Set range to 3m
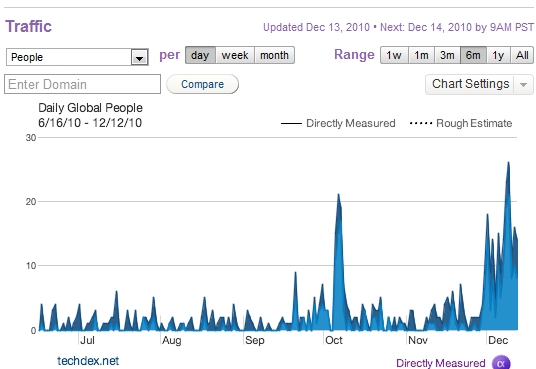The width and height of the screenshot is (536, 369). (447, 55)
